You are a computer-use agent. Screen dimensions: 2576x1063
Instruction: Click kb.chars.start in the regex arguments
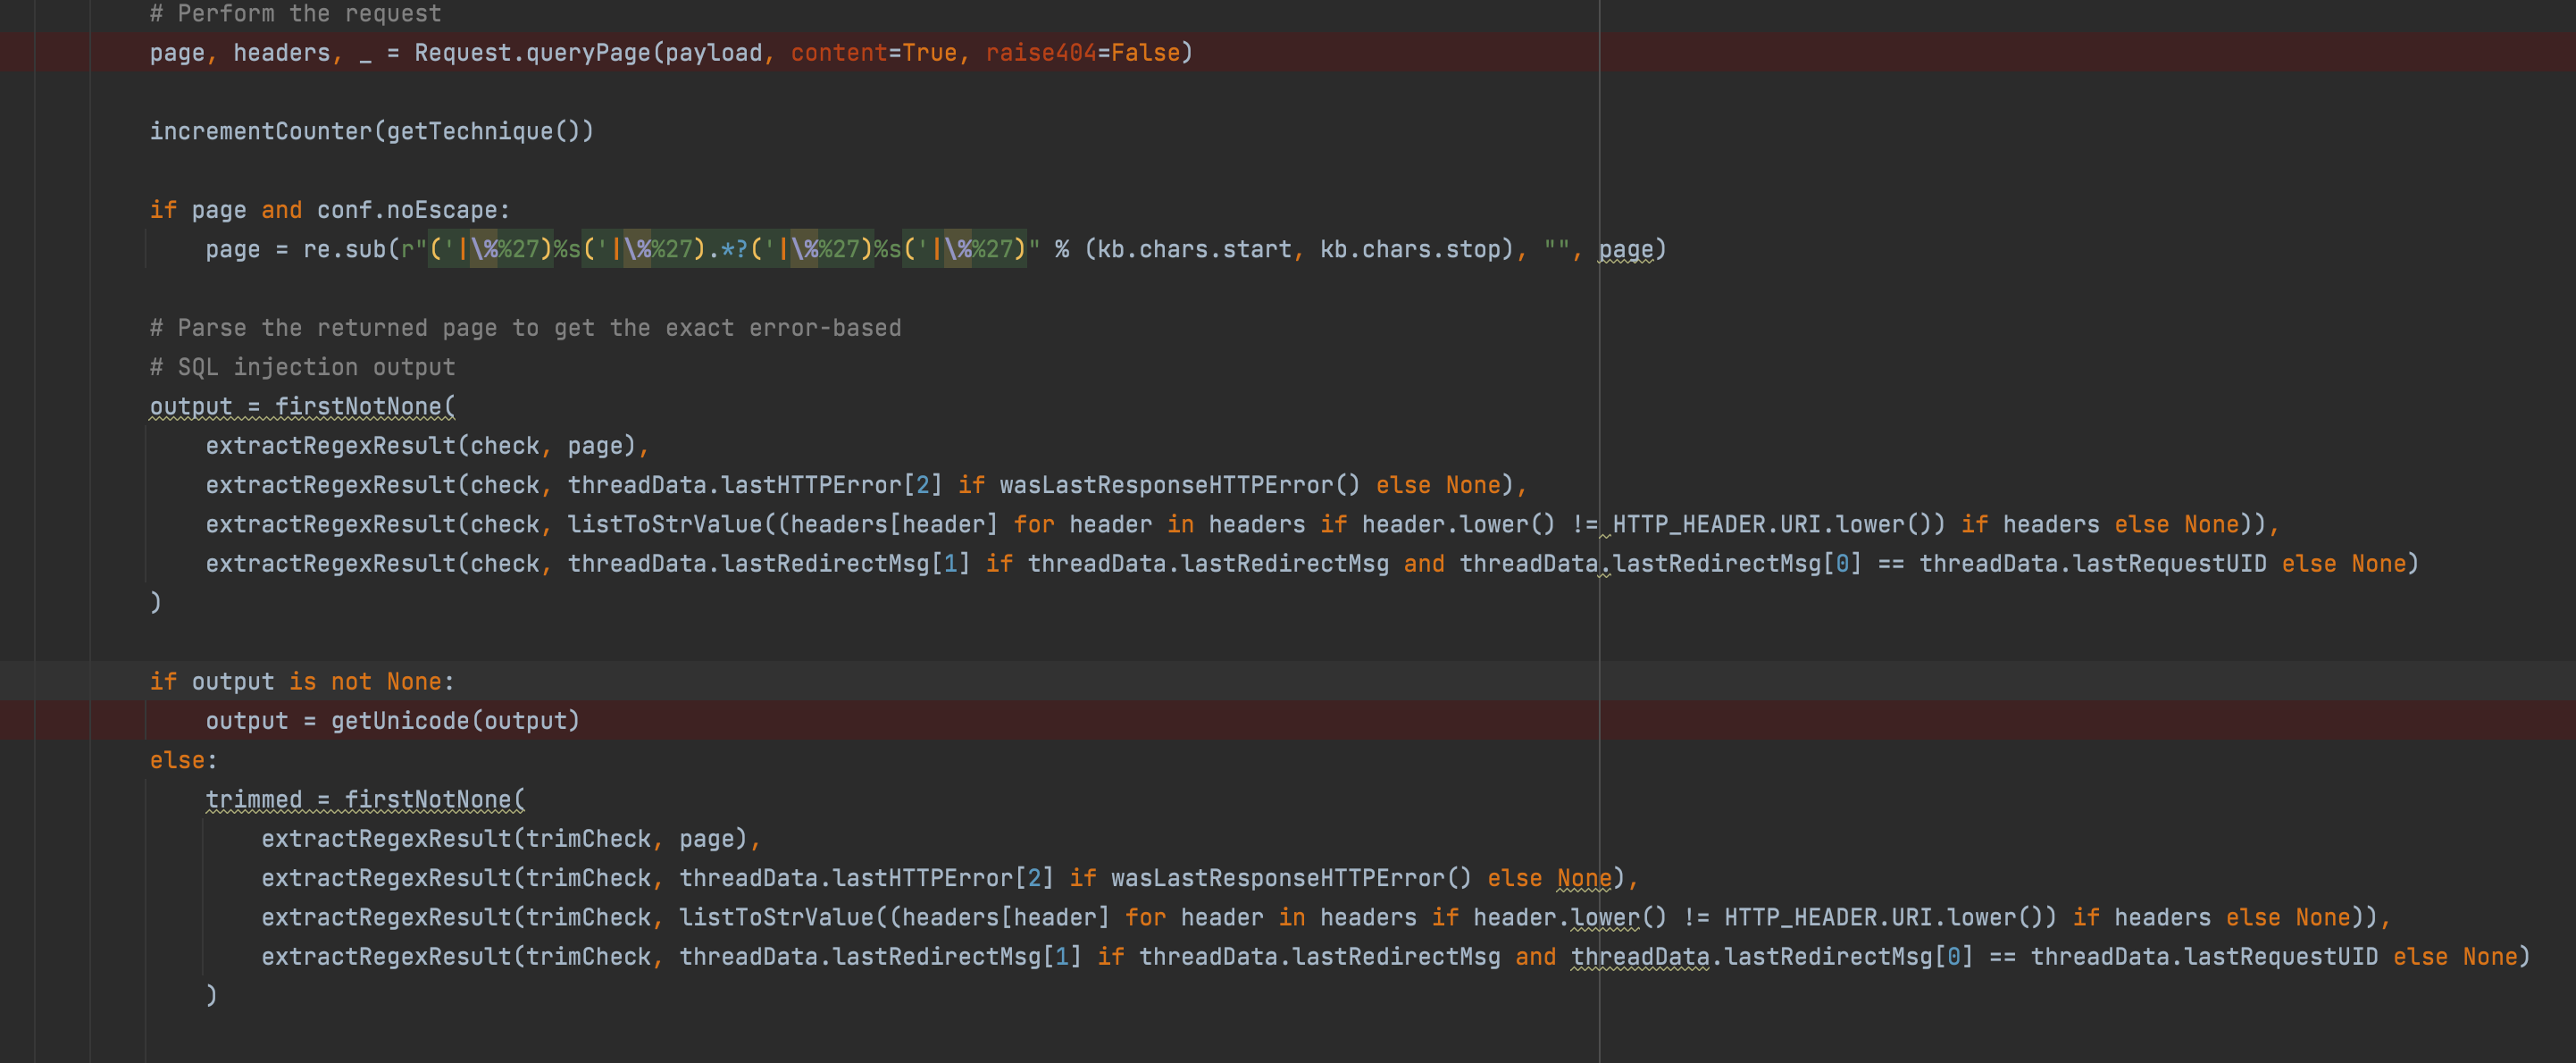1194,249
